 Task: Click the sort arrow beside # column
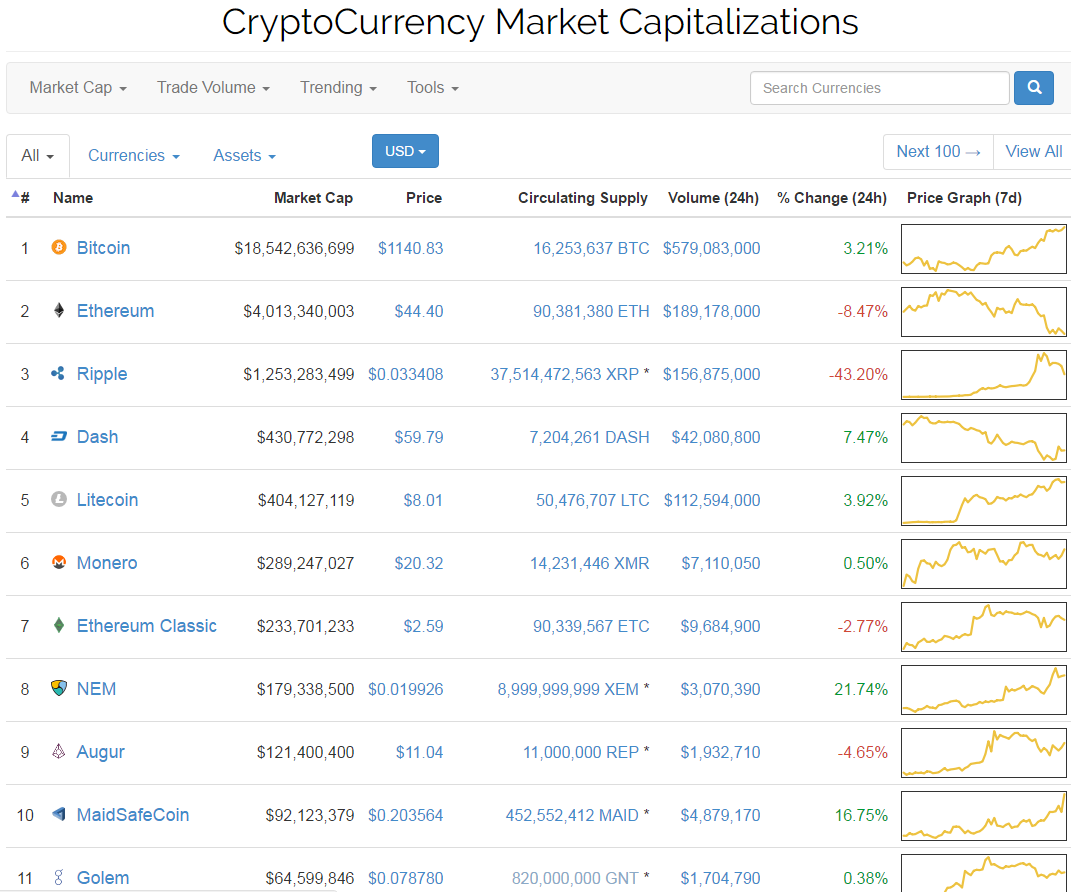[x=15, y=195]
